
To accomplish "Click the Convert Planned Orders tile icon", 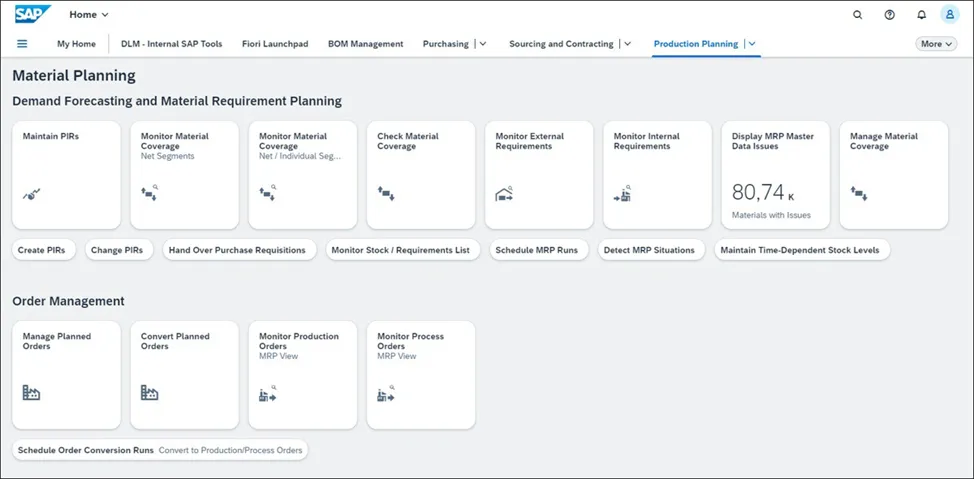I will pos(150,393).
